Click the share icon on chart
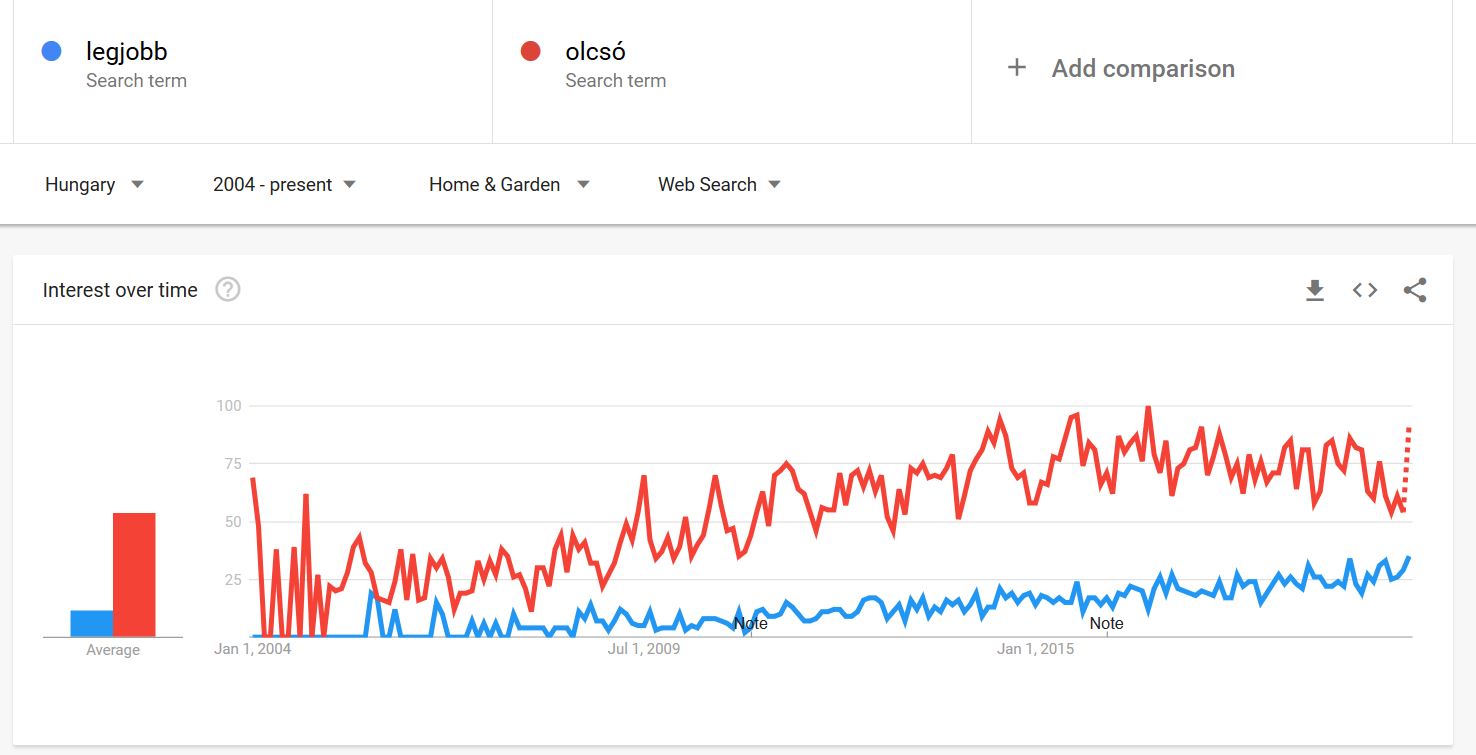 click(x=1415, y=290)
